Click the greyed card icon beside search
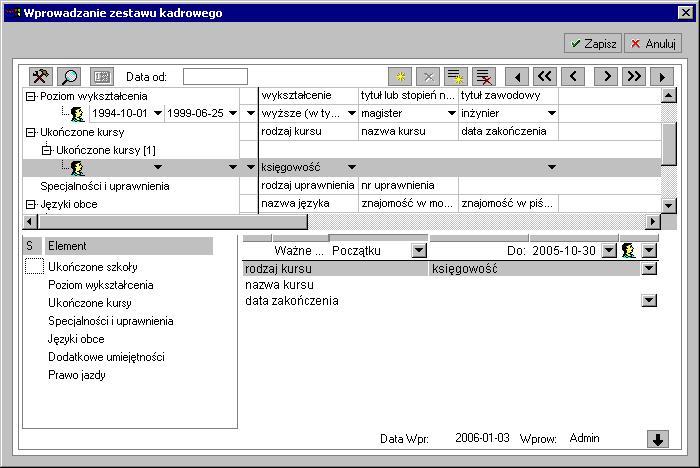700x468 pixels. (102, 77)
